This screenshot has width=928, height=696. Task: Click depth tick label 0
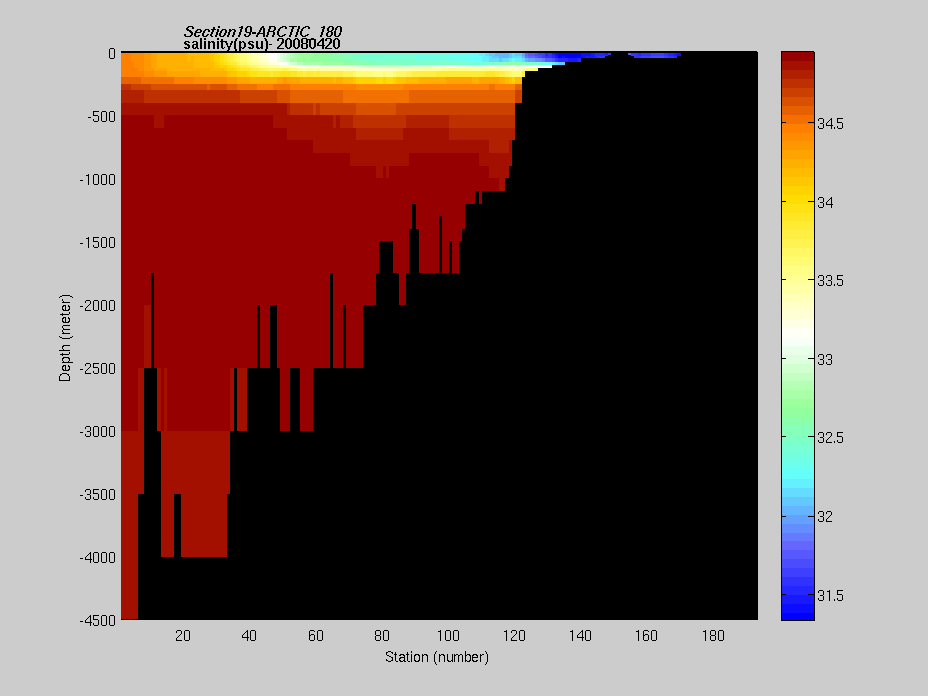point(112,54)
